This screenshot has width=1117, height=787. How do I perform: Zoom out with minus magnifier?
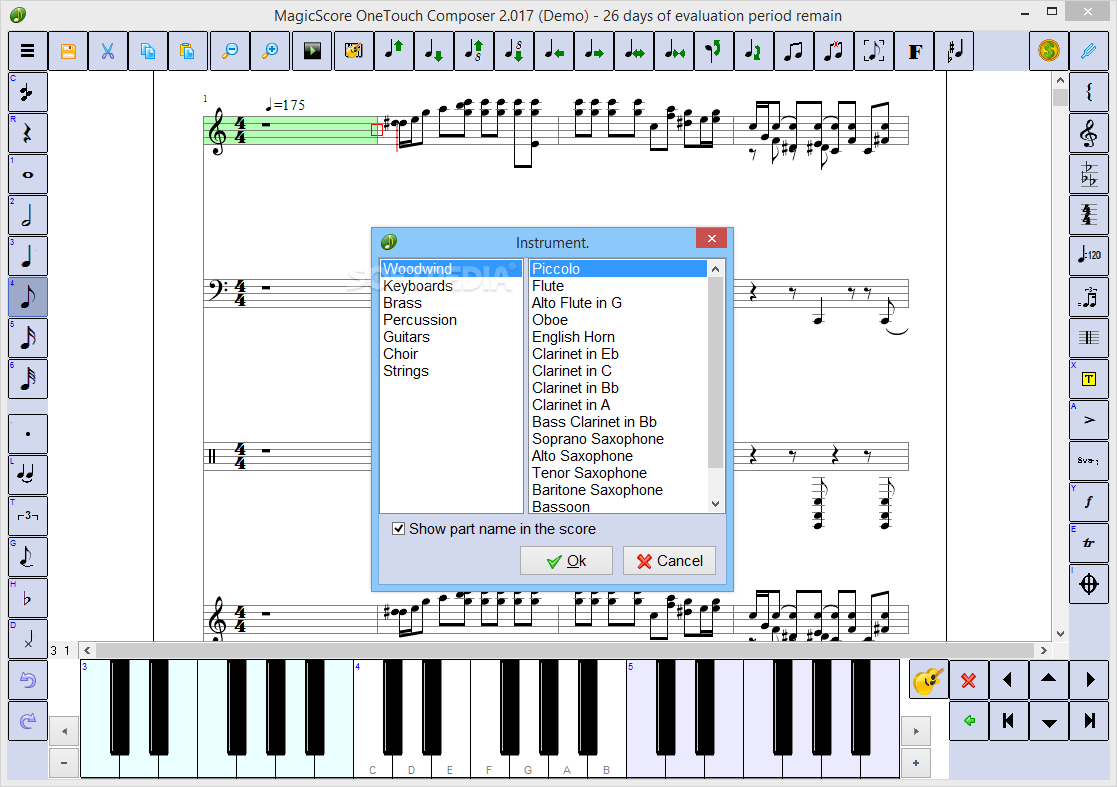[x=230, y=51]
